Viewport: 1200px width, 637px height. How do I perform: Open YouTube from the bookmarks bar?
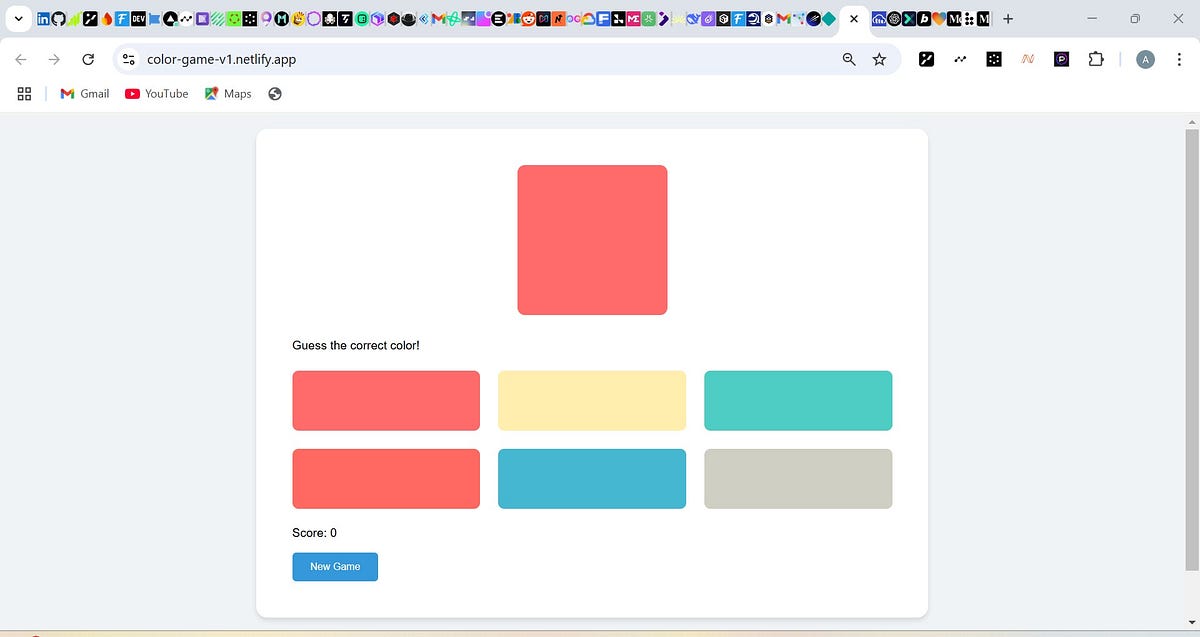(156, 93)
